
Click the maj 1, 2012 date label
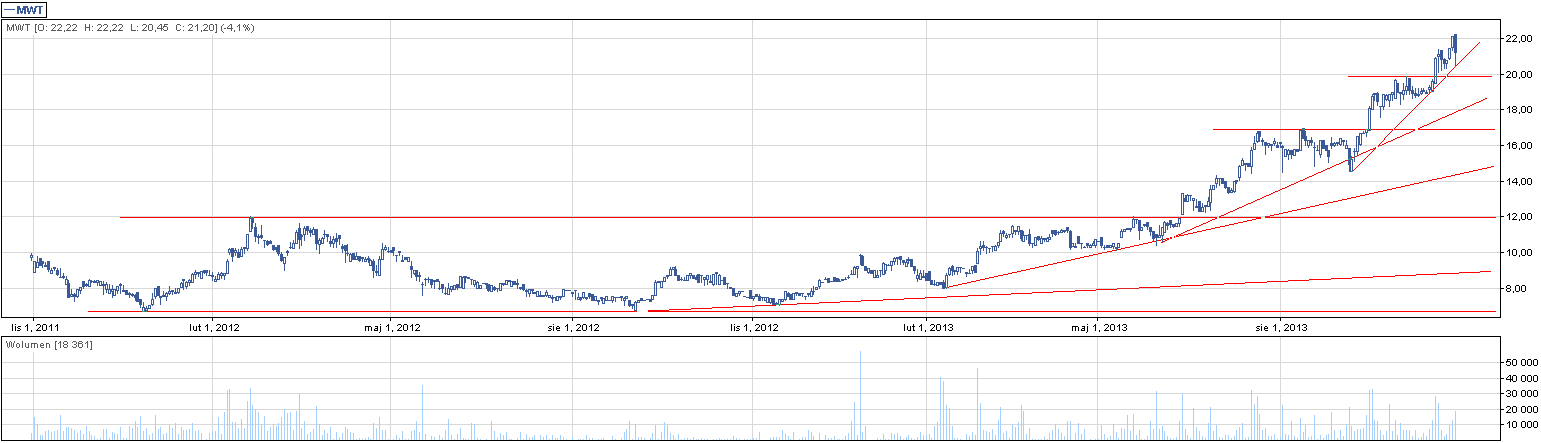coord(390,327)
